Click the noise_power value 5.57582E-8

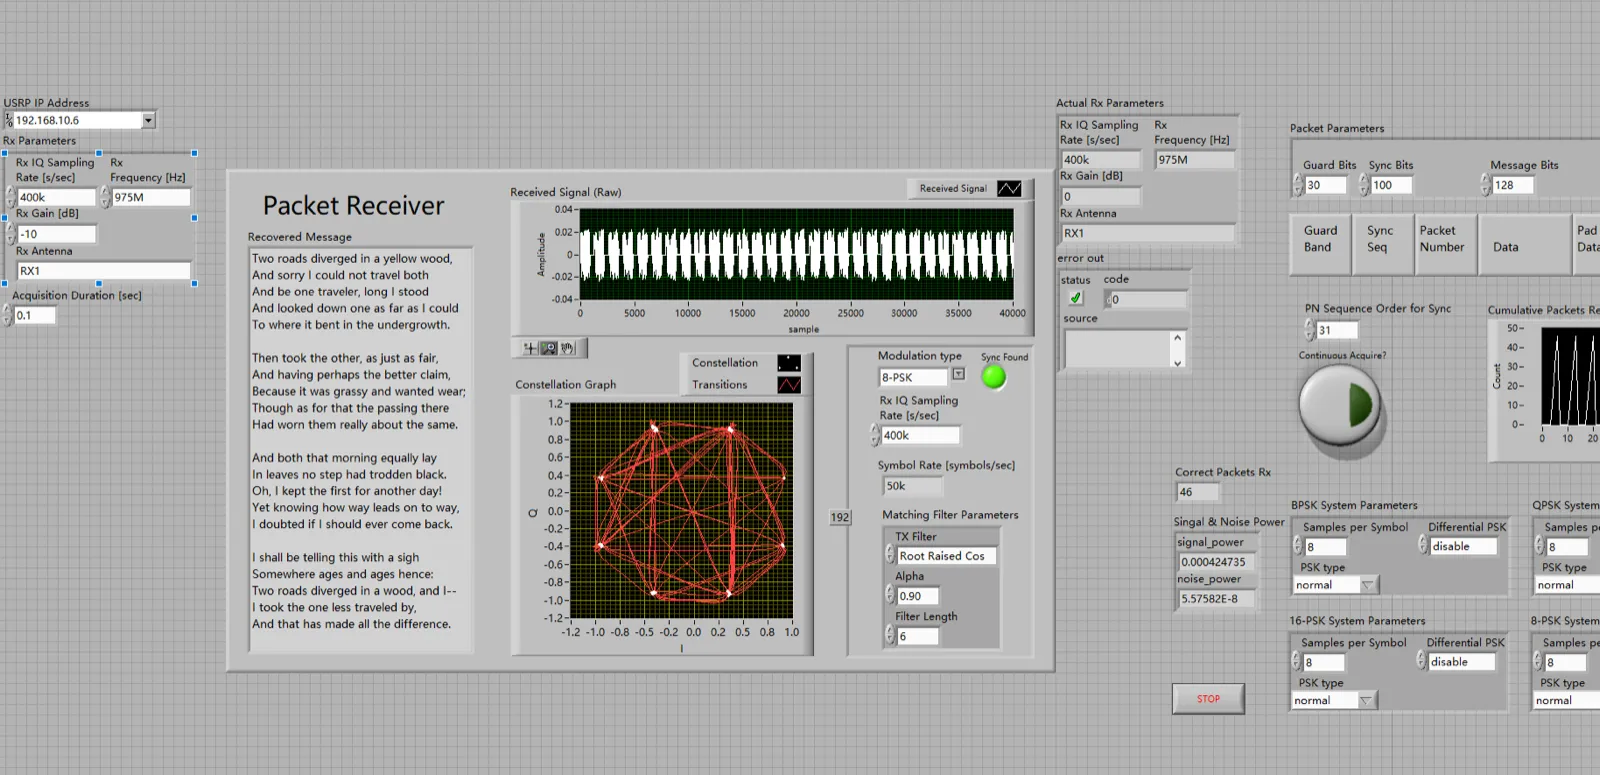pyautogui.click(x=1216, y=599)
